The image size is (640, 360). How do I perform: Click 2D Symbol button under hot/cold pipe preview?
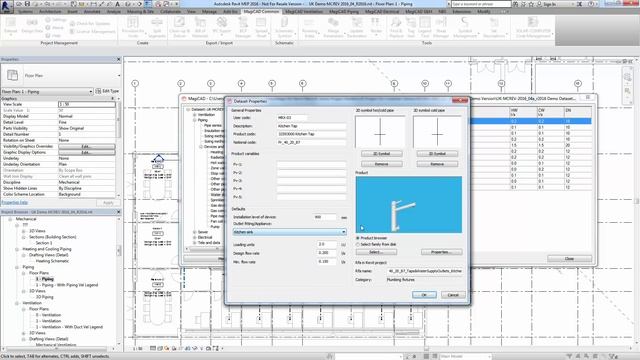(x=381, y=154)
